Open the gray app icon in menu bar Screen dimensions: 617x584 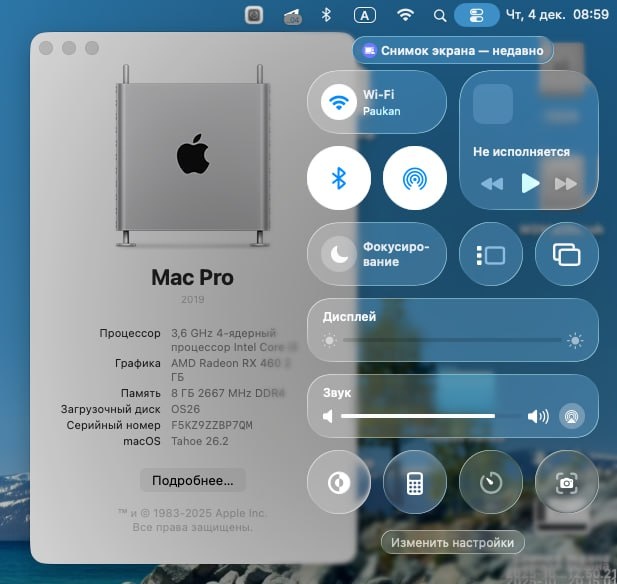(x=254, y=15)
